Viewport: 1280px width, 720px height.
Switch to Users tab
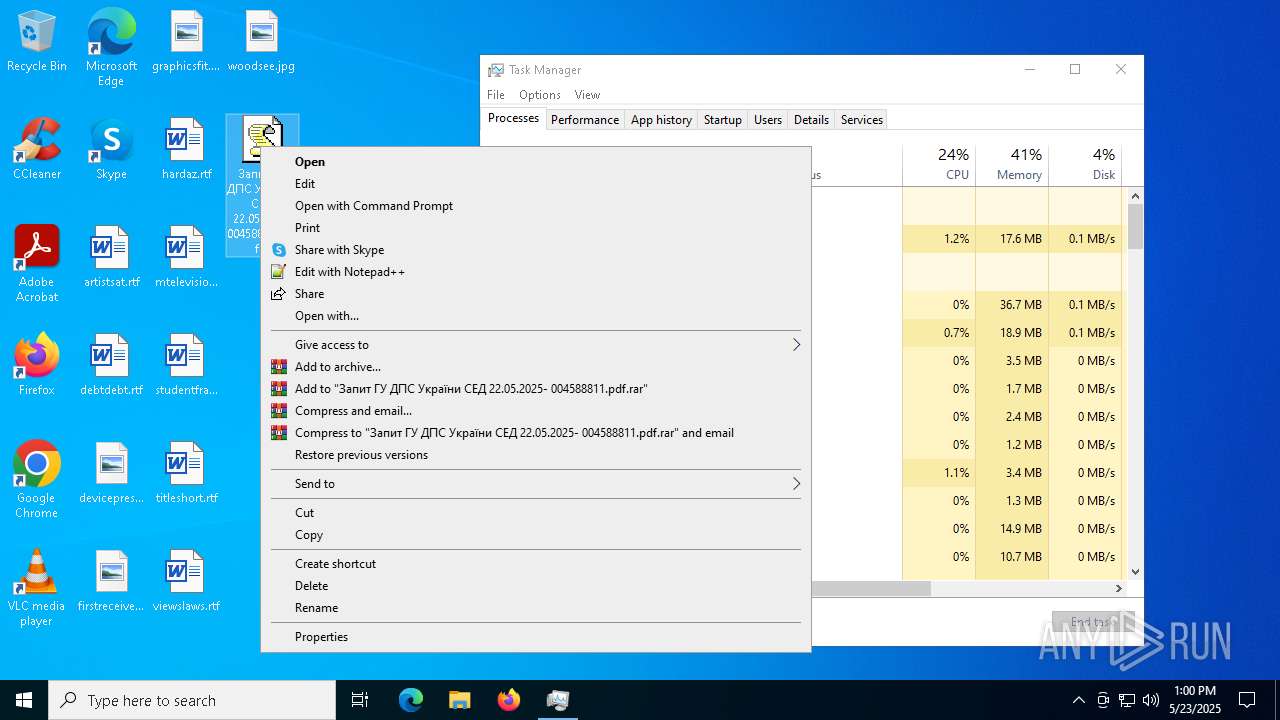tap(768, 120)
